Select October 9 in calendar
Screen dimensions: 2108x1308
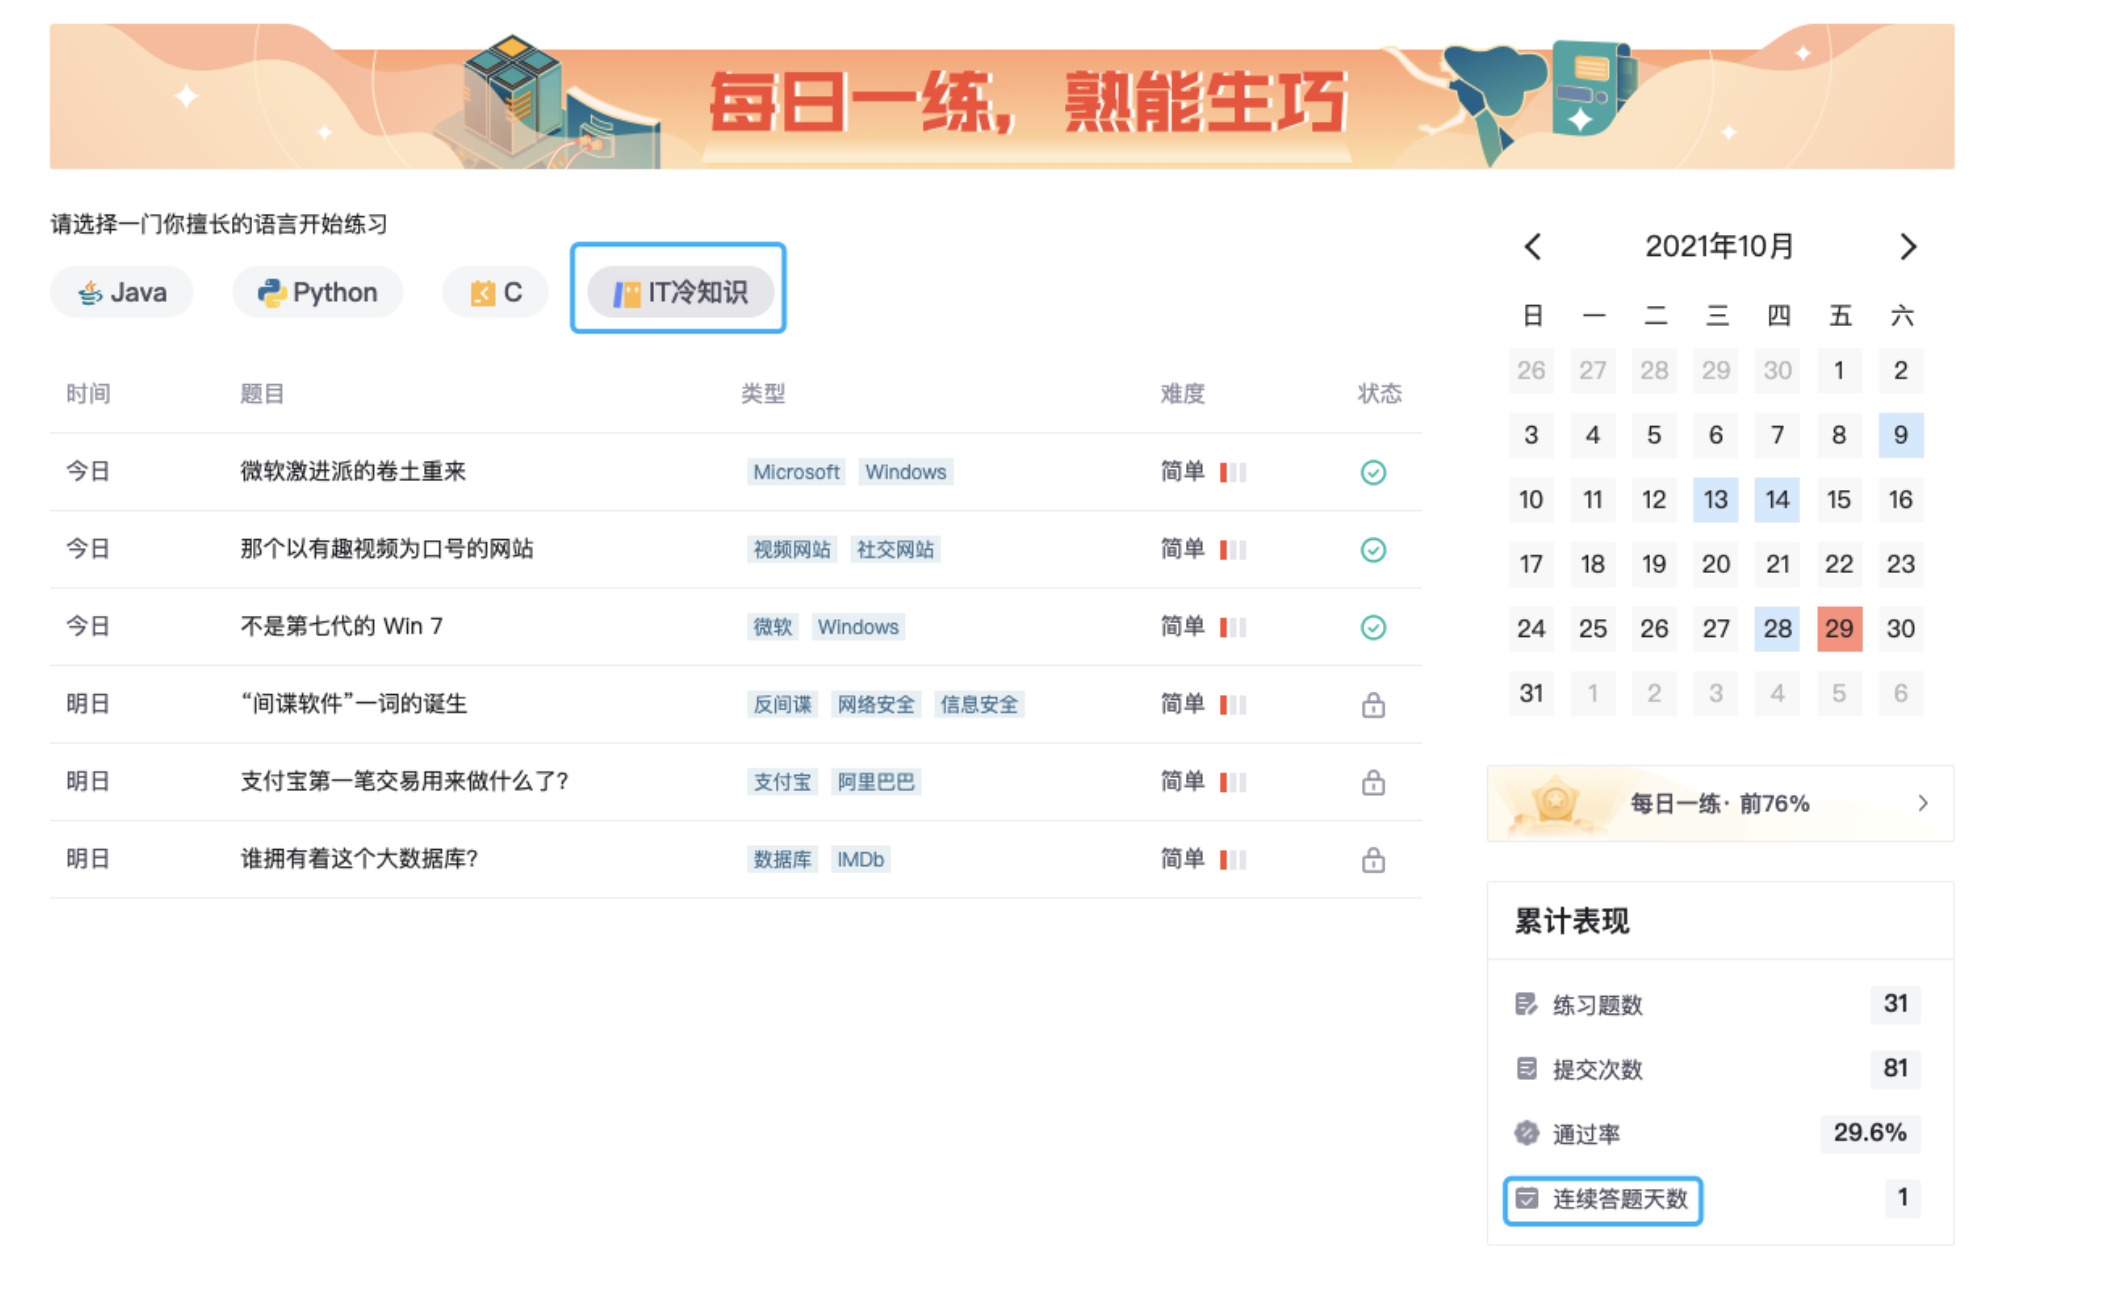pyautogui.click(x=1901, y=435)
